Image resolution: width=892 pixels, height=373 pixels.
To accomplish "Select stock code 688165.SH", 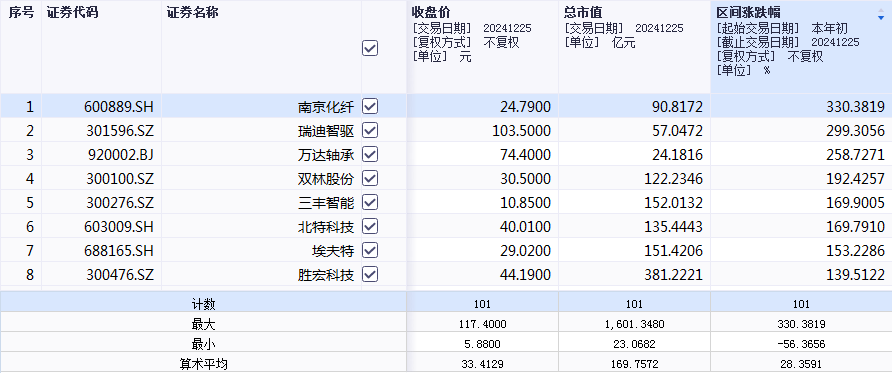I will pyautogui.click(x=119, y=251).
